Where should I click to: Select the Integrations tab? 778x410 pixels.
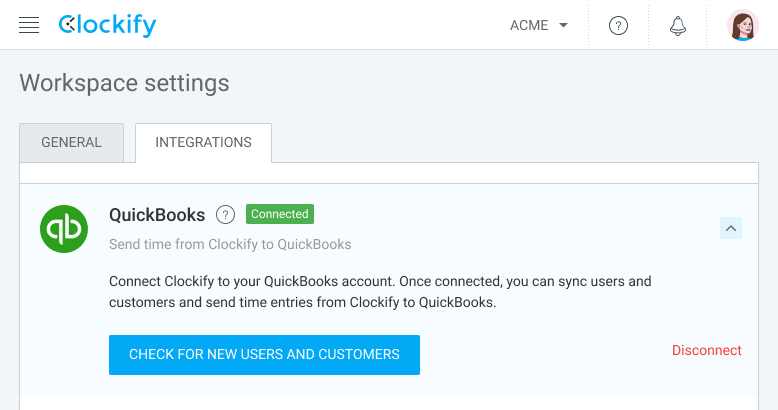click(x=203, y=142)
